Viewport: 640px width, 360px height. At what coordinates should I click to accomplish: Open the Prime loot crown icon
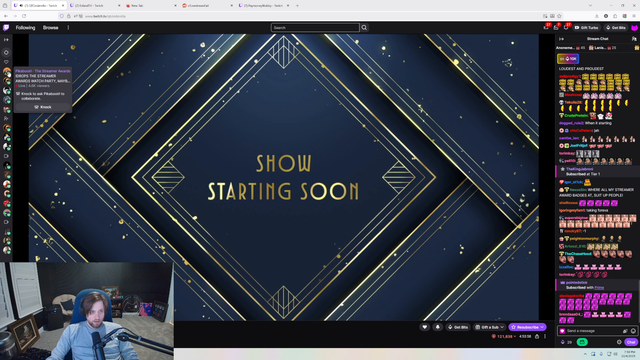[x=546, y=28]
